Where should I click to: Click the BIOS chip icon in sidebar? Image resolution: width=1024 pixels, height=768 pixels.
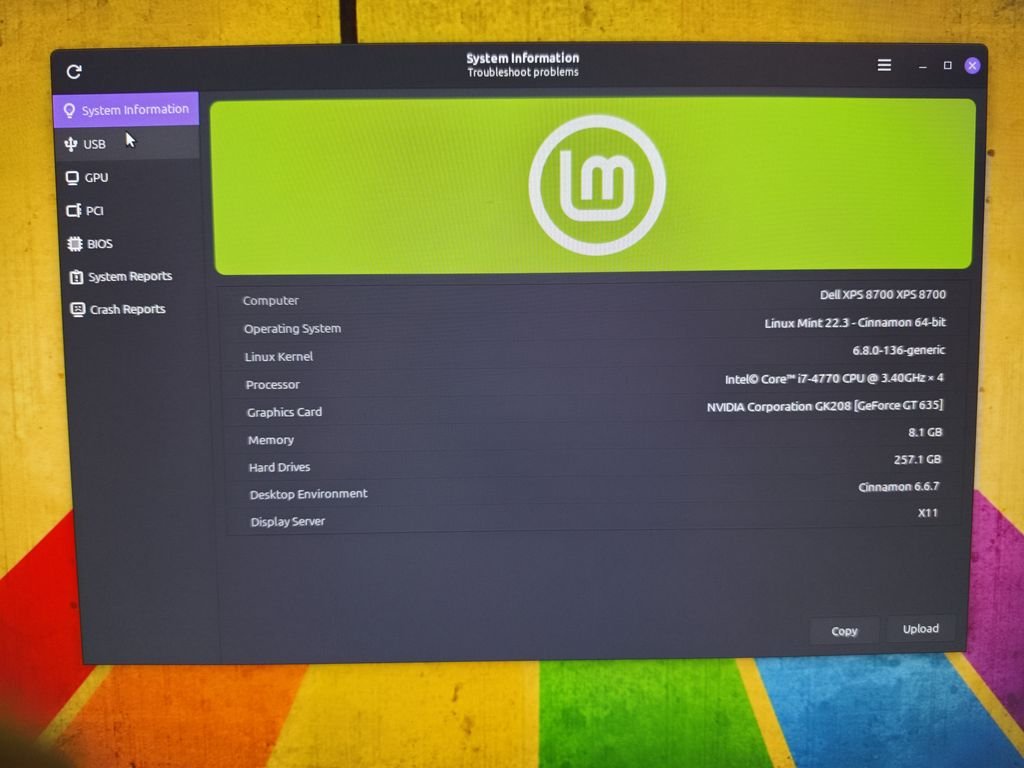[x=74, y=244]
